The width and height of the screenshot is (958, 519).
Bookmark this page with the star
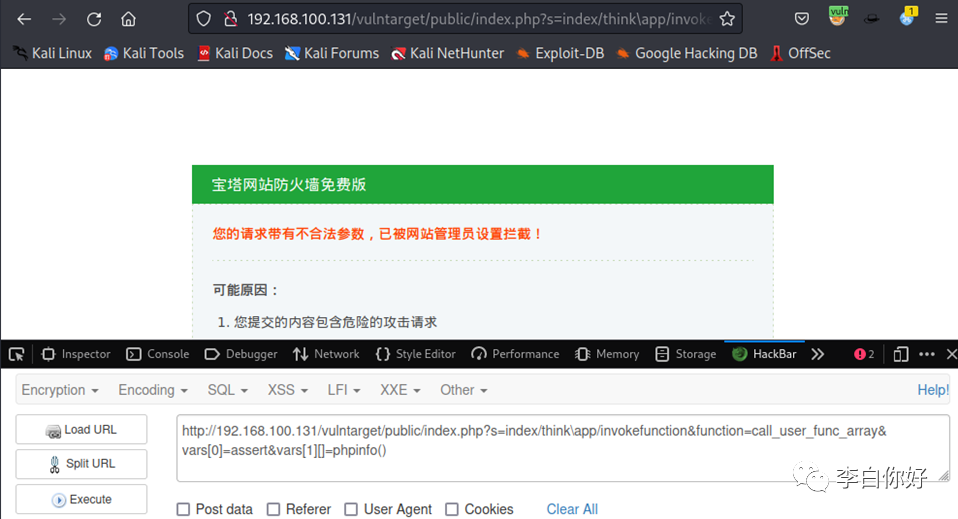pyautogui.click(x=726, y=19)
